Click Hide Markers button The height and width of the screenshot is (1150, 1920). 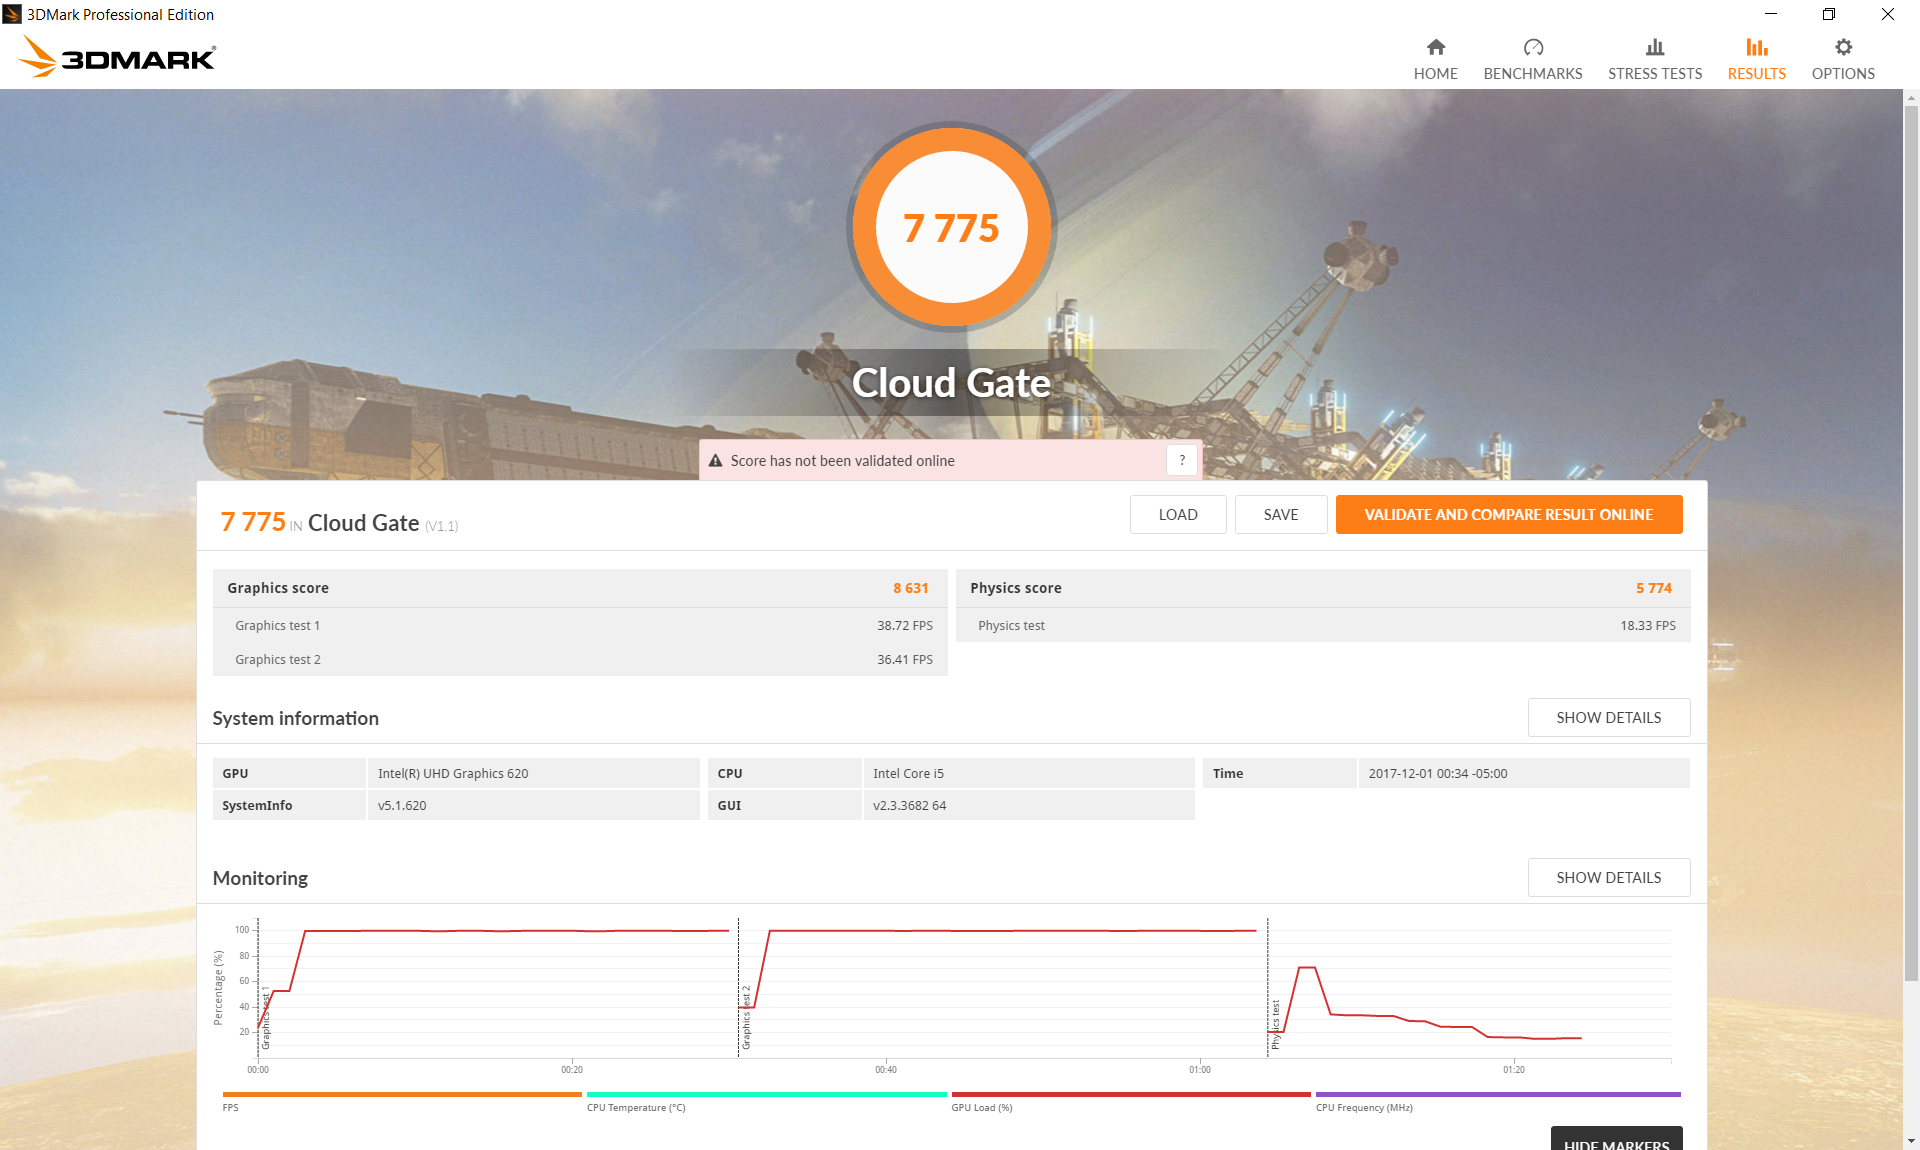pos(1615,1140)
